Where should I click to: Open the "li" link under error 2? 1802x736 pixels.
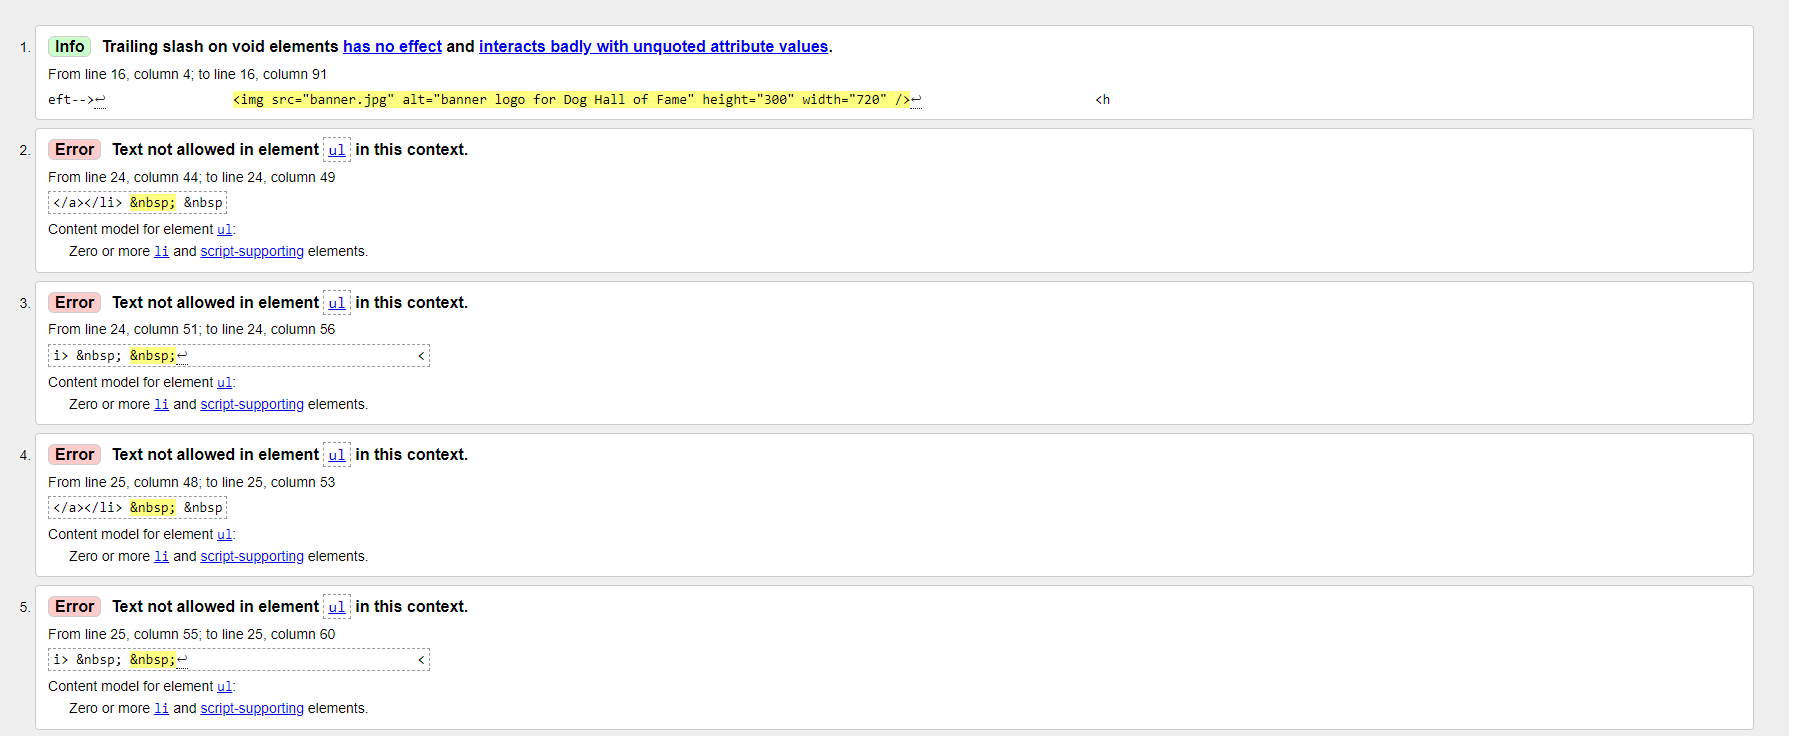pos(161,251)
